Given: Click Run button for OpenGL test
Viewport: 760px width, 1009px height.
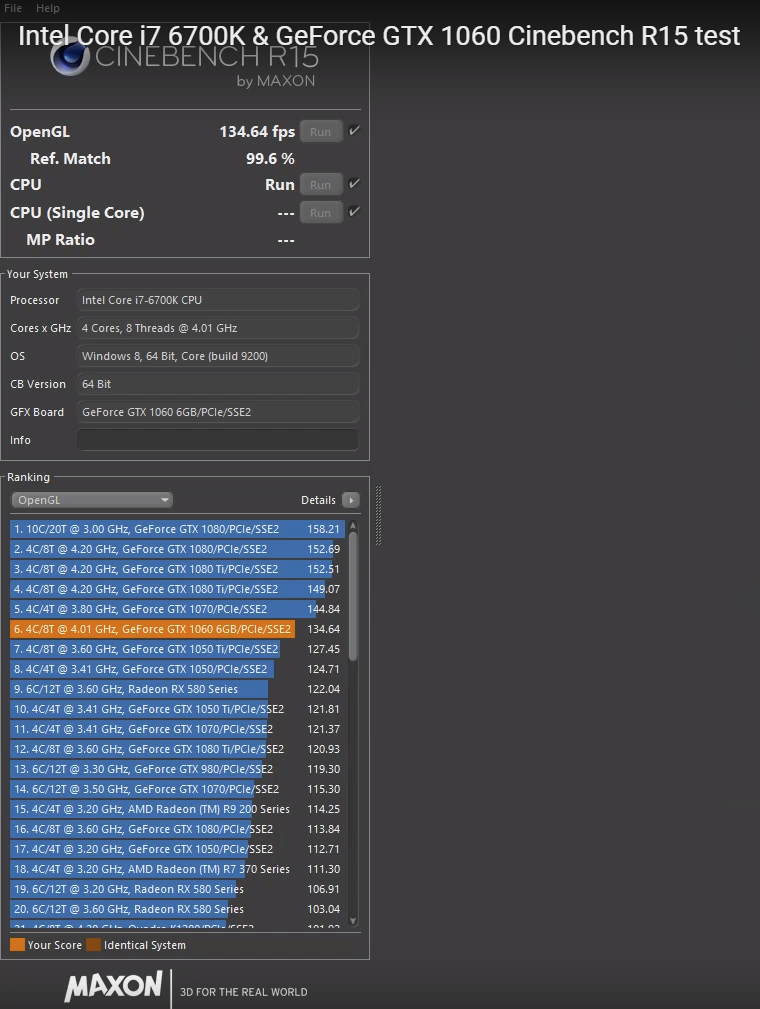Looking at the screenshot, I should click(320, 132).
